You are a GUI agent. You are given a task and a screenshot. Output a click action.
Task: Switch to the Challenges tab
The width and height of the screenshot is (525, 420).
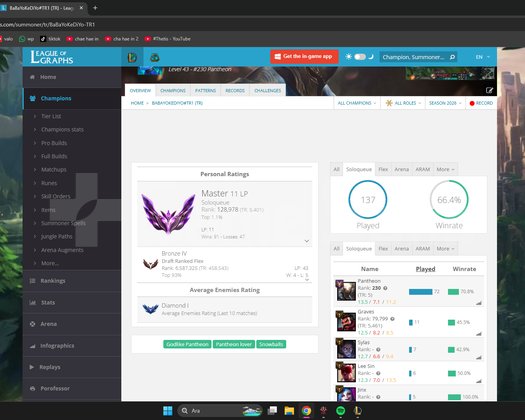268,91
